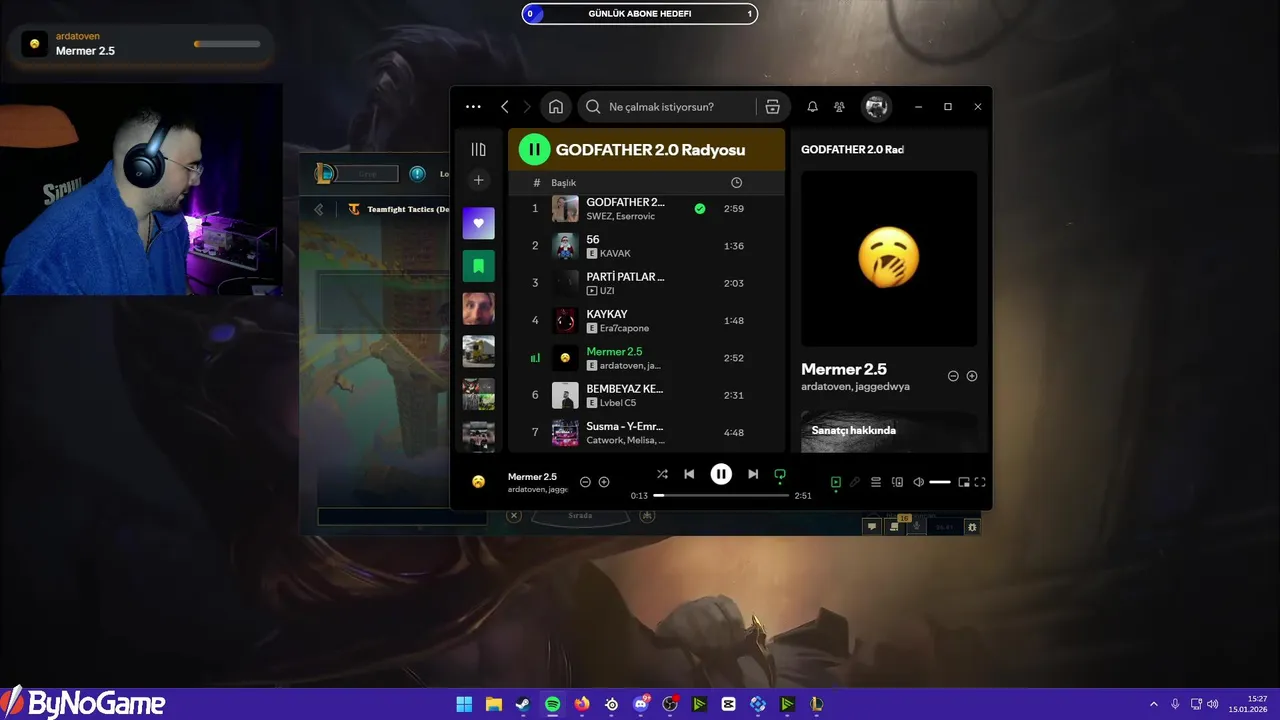Create new playlist with plus icon
The width and height of the screenshot is (1280, 720).
pos(478,180)
